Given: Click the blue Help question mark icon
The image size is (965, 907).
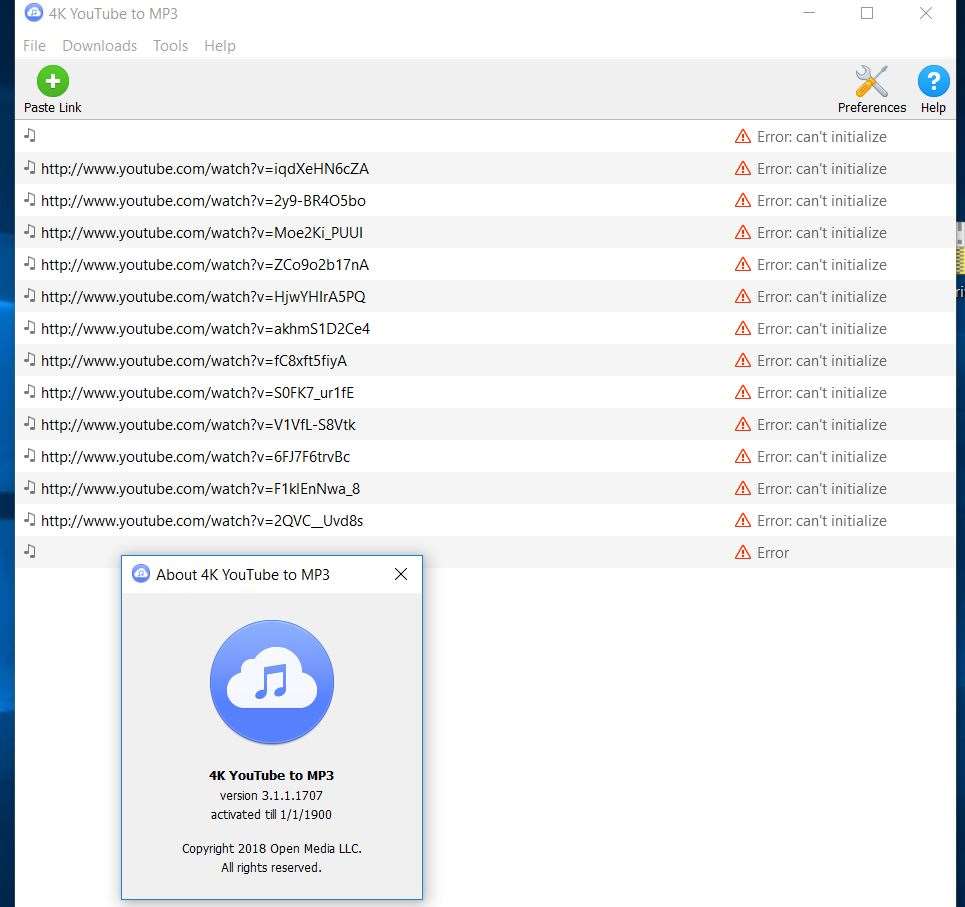Looking at the screenshot, I should coord(932,82).
